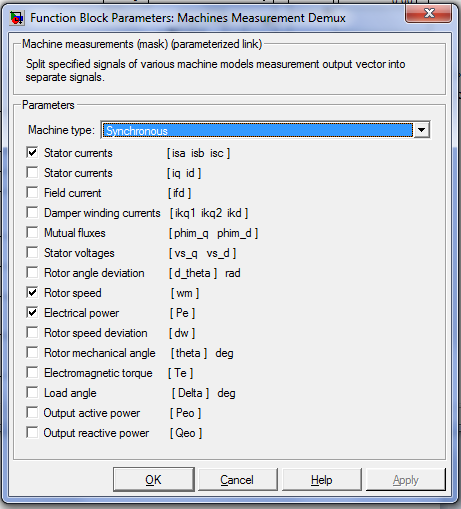Image resolution: width=461 pixels, height=509 pixels.
Task: Enable Stator voltages vs_q vs_d
Action: [x=32, y=253]
